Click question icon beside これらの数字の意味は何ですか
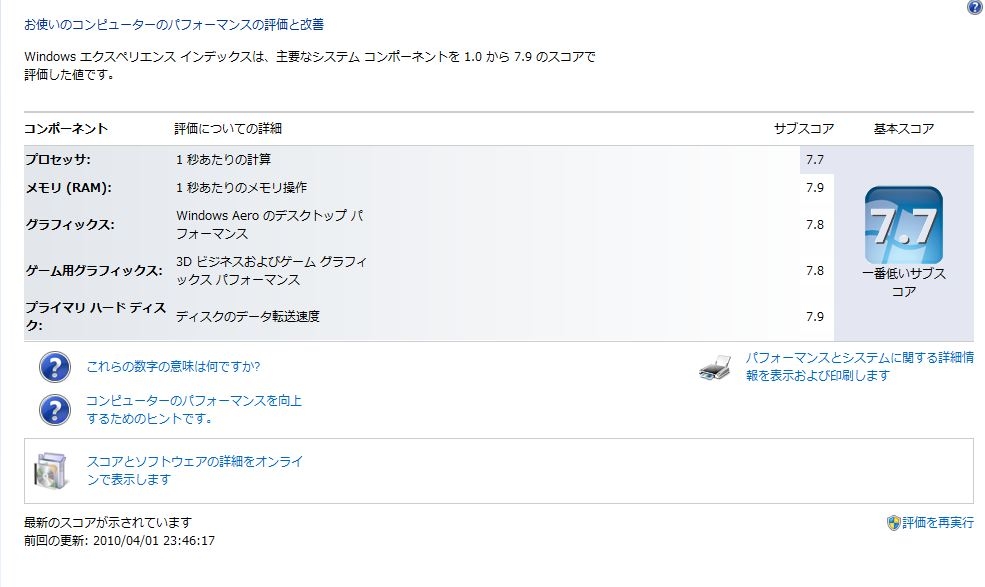Screen dimensions: 985x587 tap(55, 367)
